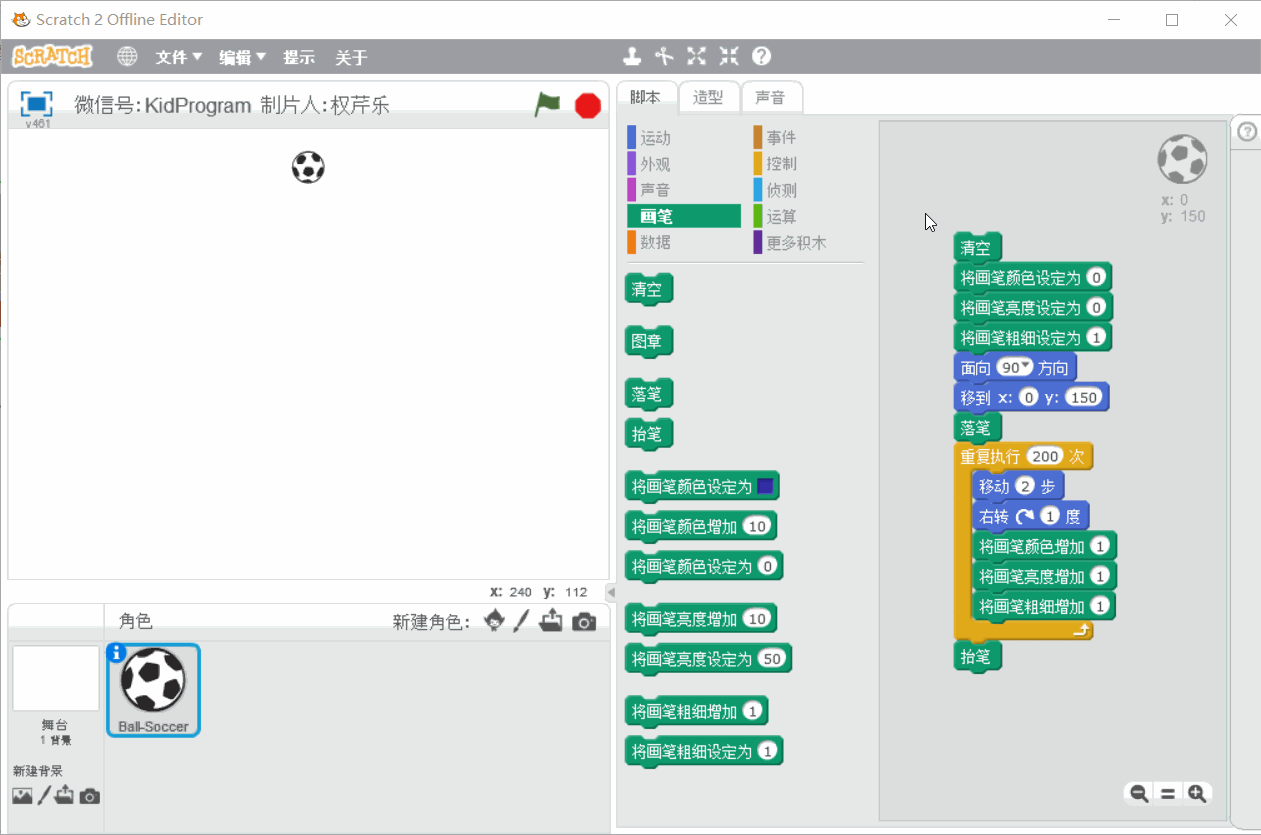1261x835 pixels.
Task: Select the delete scissors tool
Action: 664,56
